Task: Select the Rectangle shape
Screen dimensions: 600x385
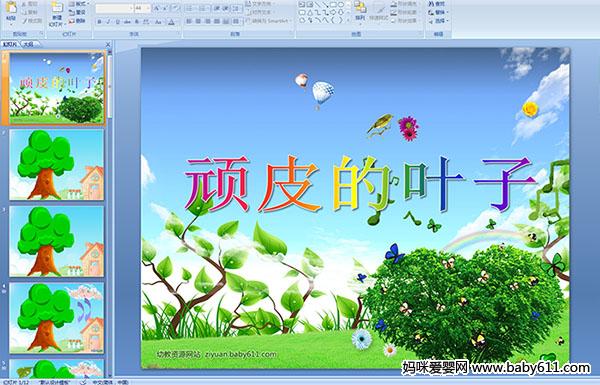Action: (333, 4)
